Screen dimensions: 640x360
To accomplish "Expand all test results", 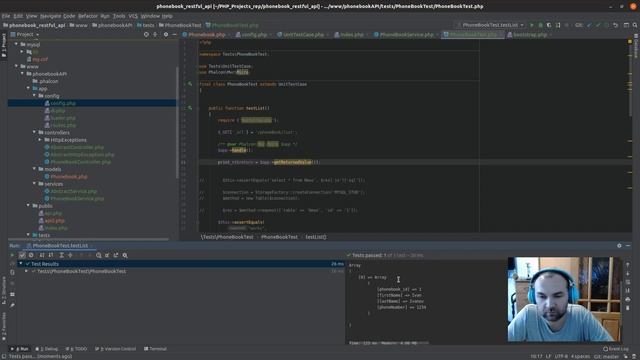I will tap(61, 255).
